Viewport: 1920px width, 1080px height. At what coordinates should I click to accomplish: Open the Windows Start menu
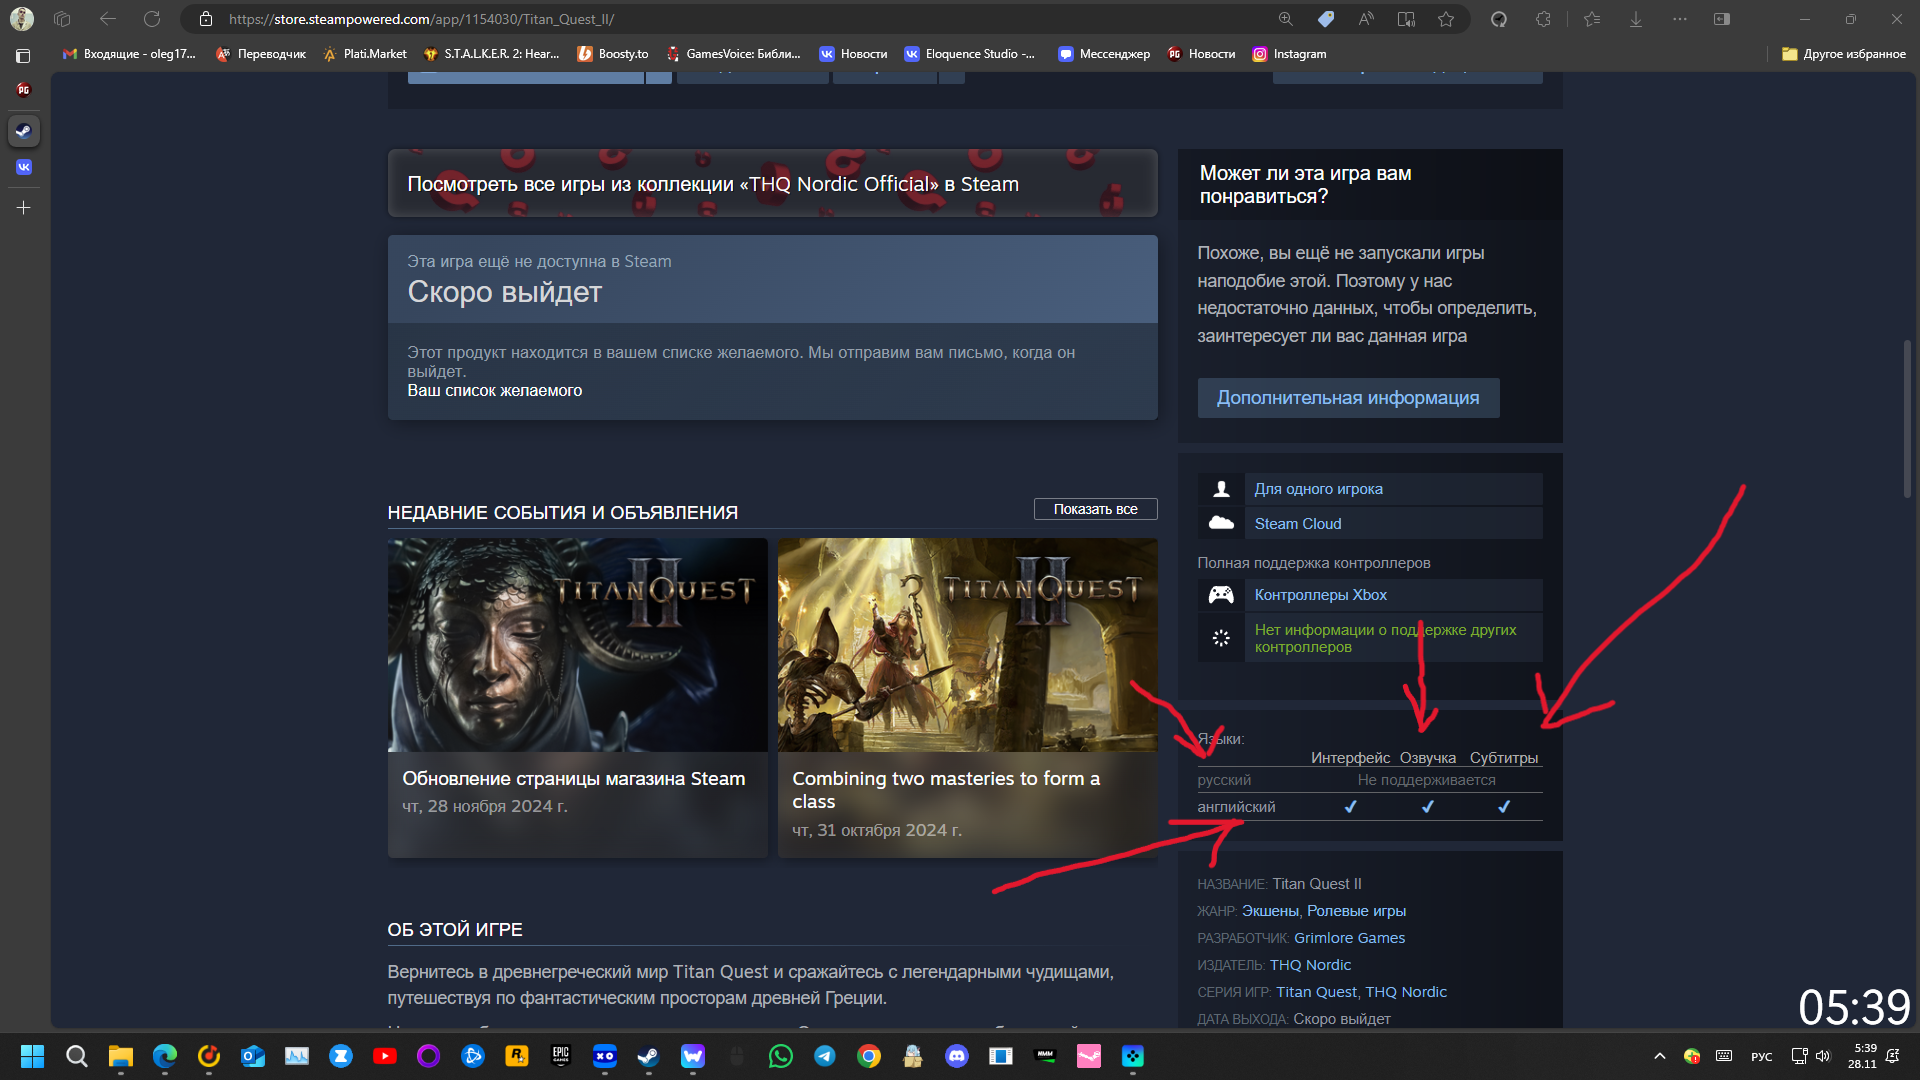[32, 1056]
